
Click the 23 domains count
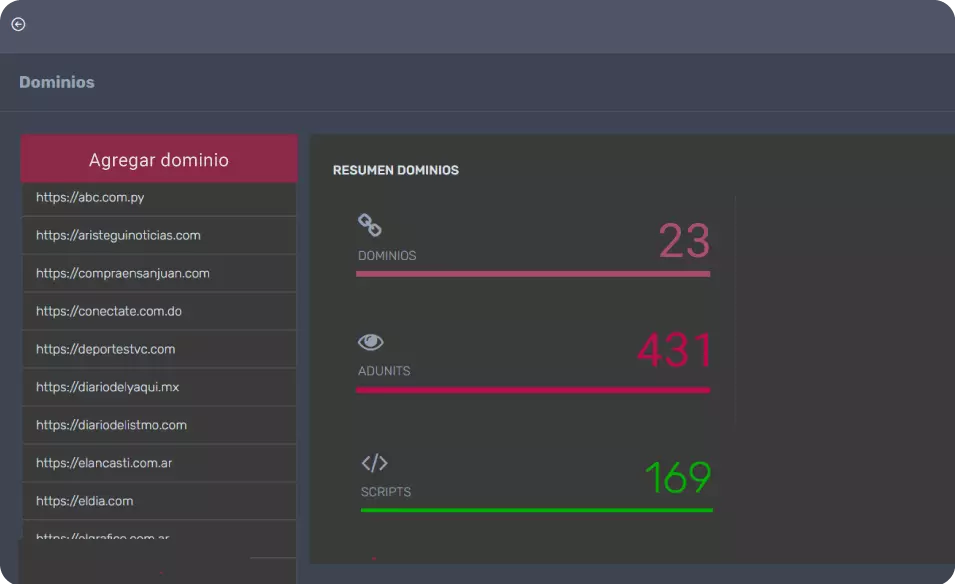coord(684,242)
